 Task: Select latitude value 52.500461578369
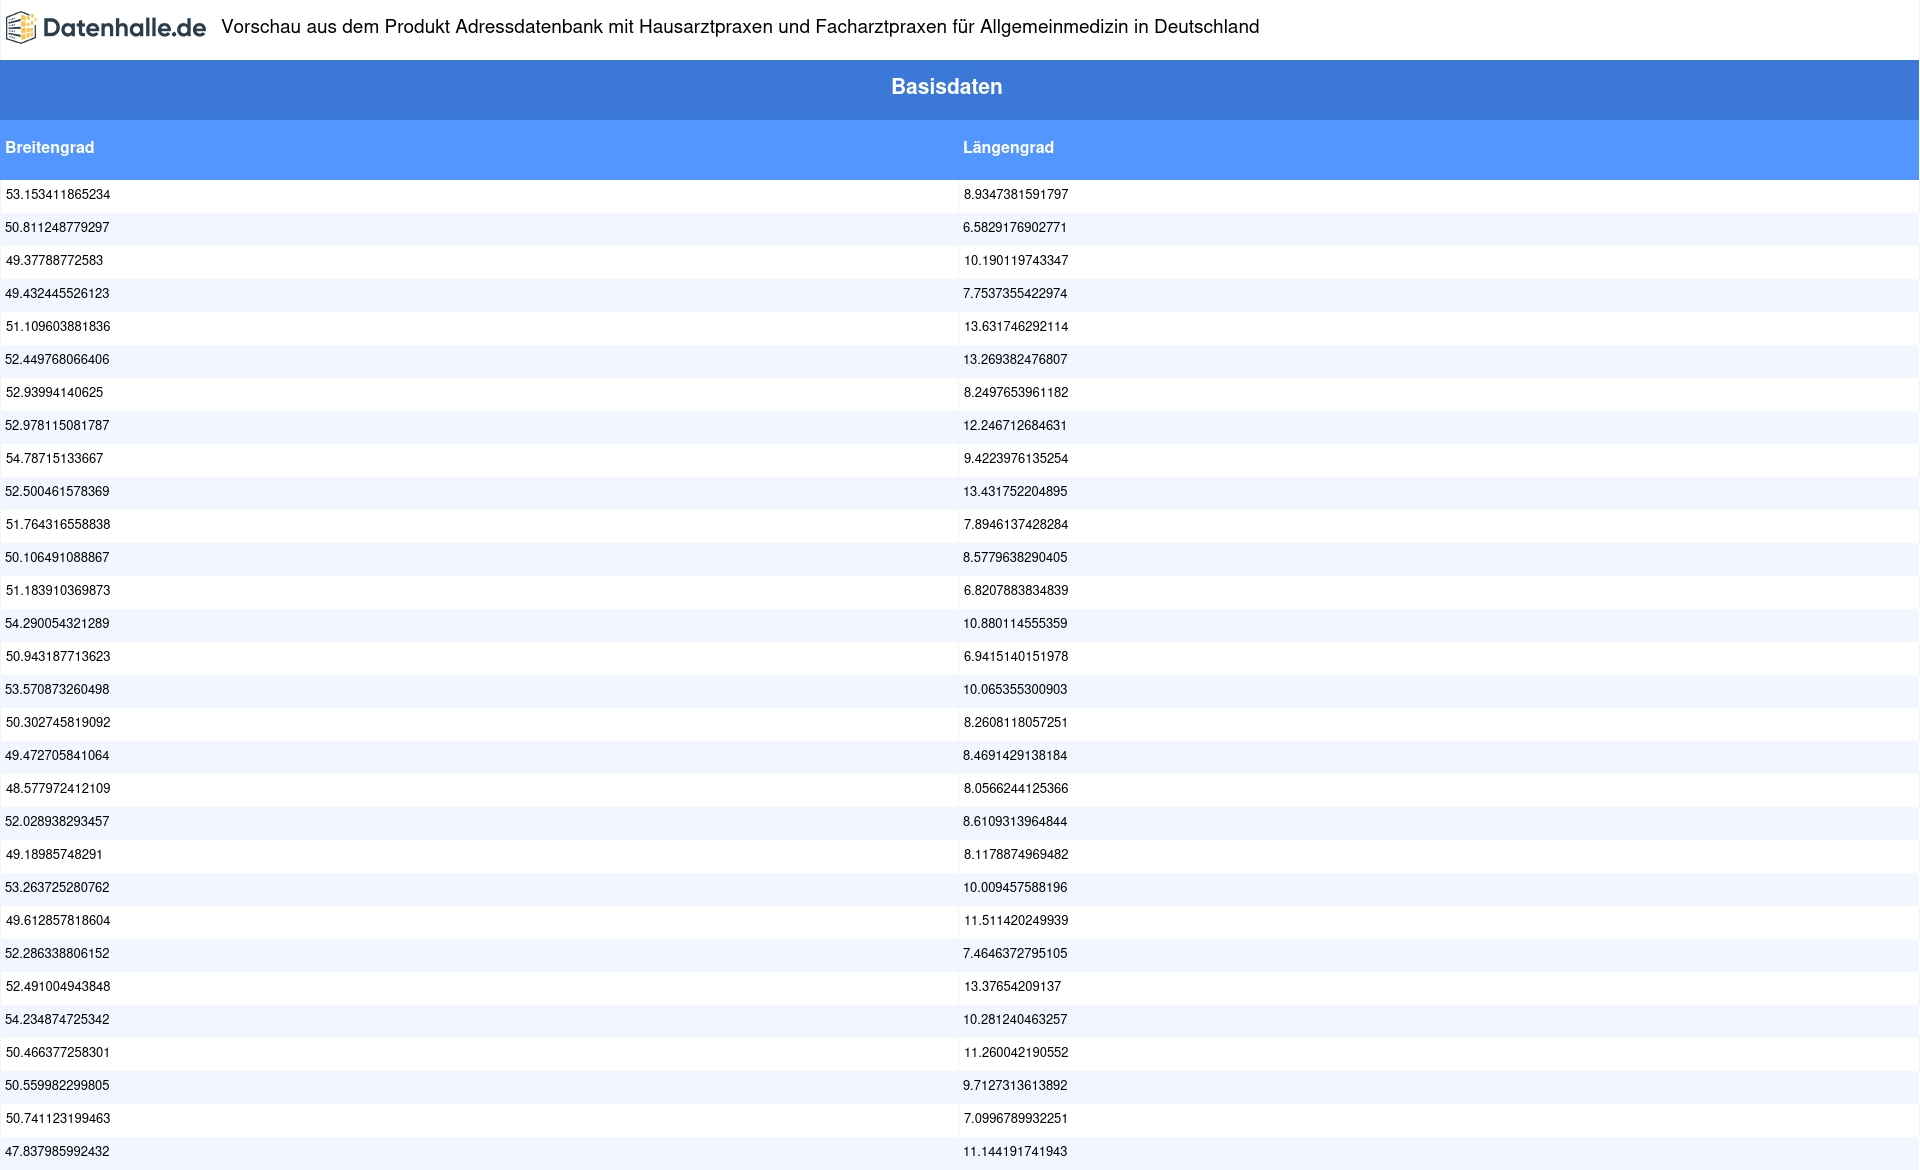coord(57,492)
